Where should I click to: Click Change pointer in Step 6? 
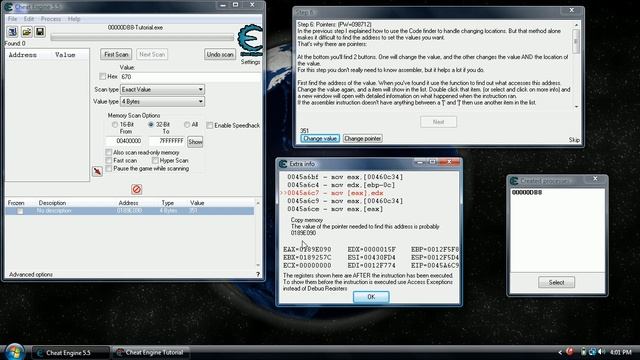coord(362,138)
